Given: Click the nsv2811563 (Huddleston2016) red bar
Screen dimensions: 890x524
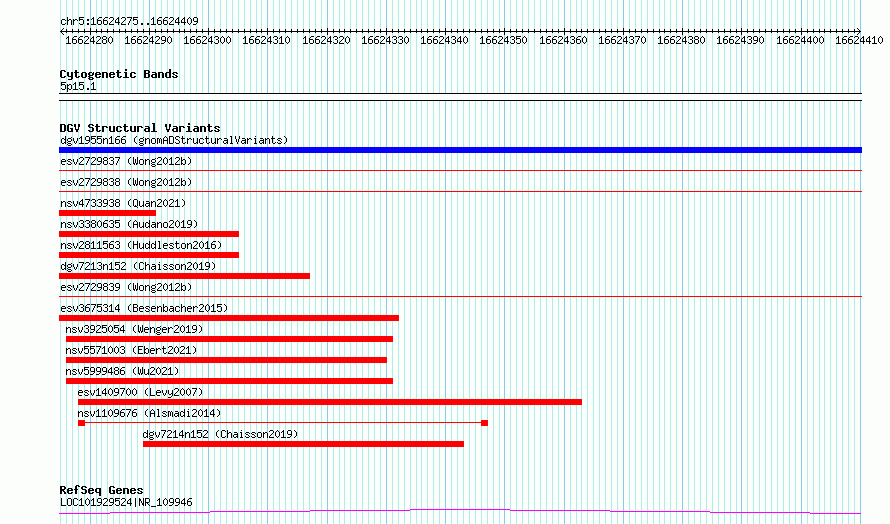Looking at the screenshot, I should click(149, 255).
